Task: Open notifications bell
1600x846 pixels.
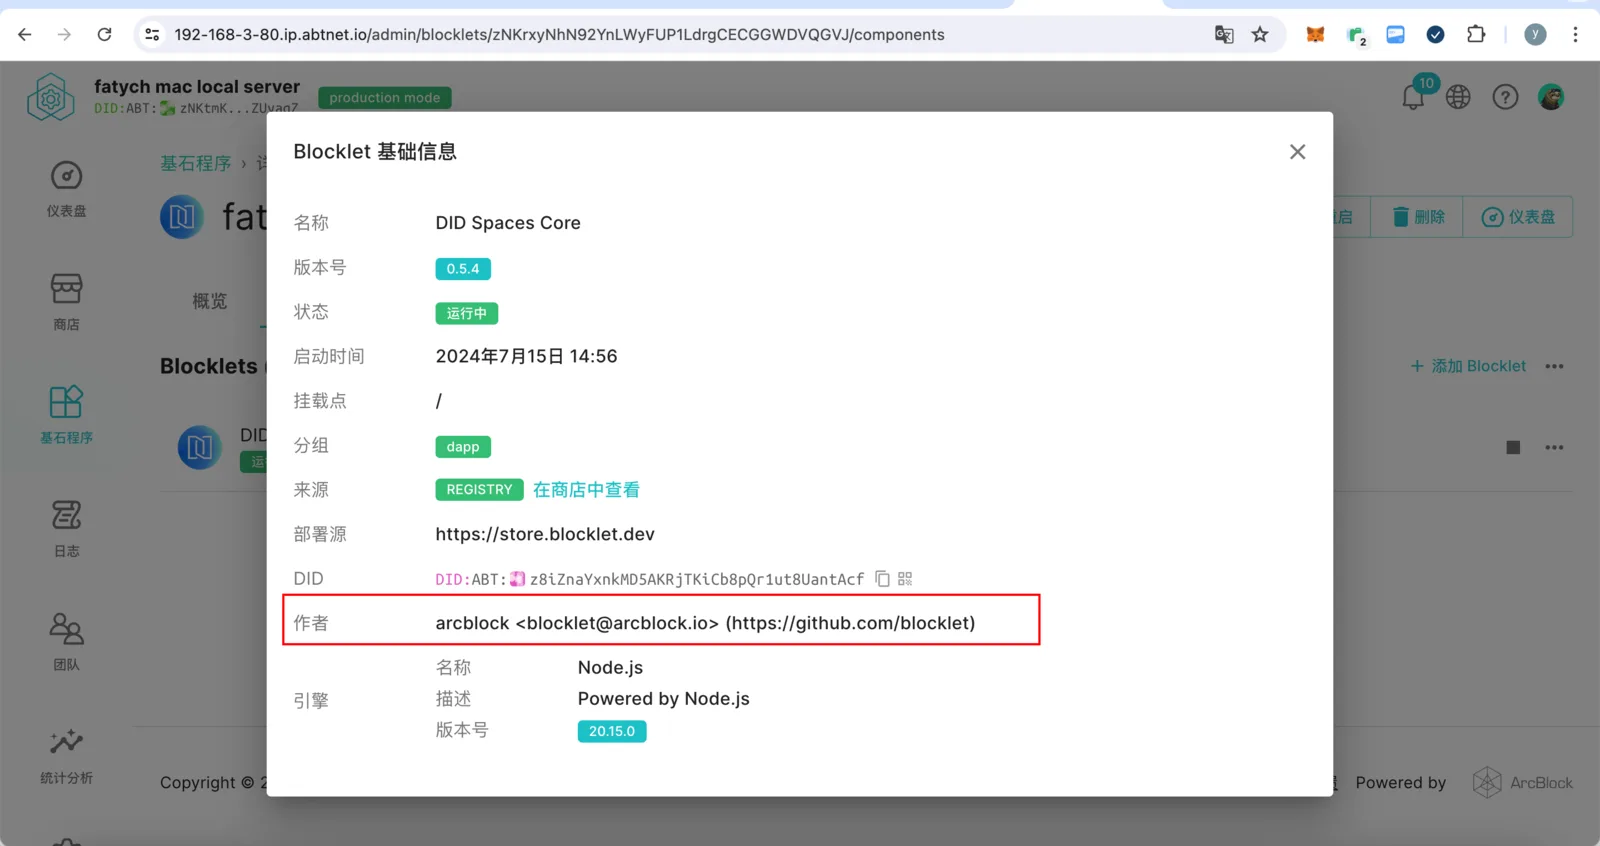Action: pyautogui.click(x=1413, y=97)
